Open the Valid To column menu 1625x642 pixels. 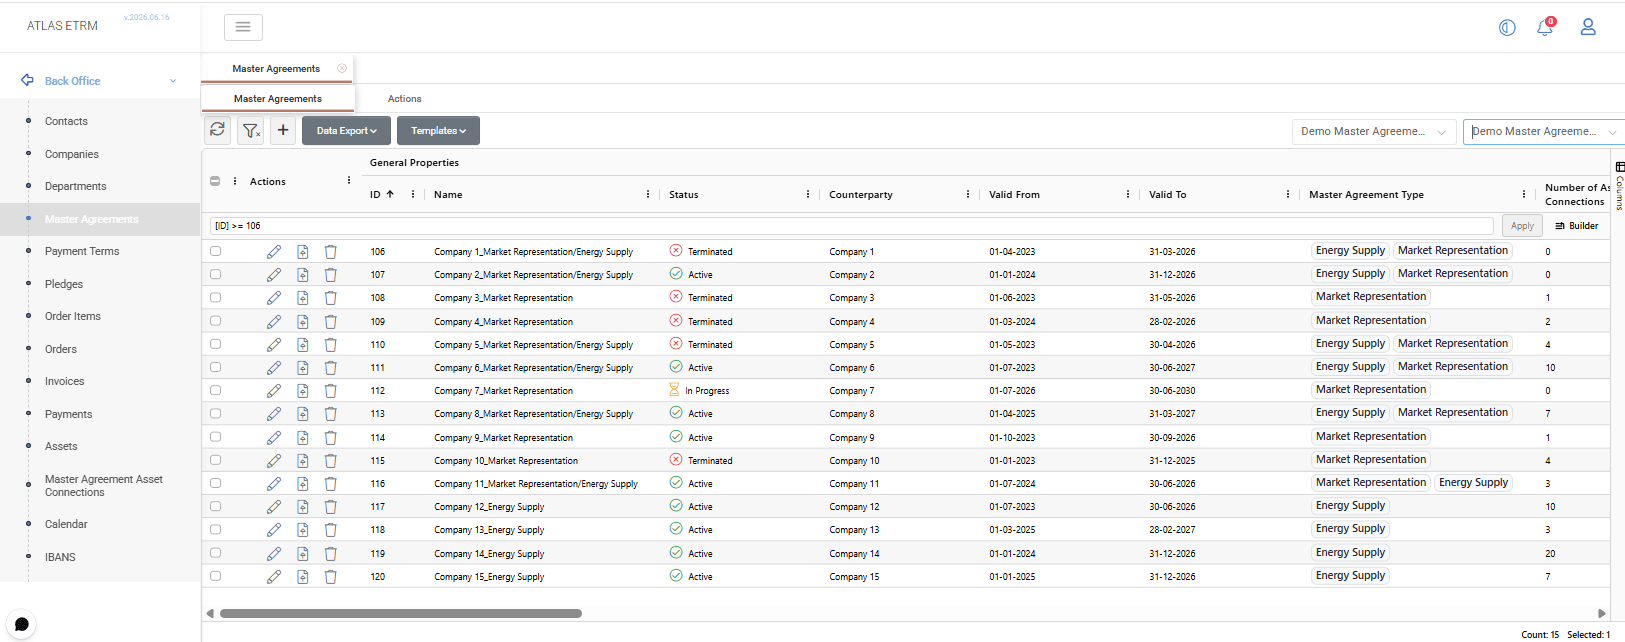pos(1288,194)
